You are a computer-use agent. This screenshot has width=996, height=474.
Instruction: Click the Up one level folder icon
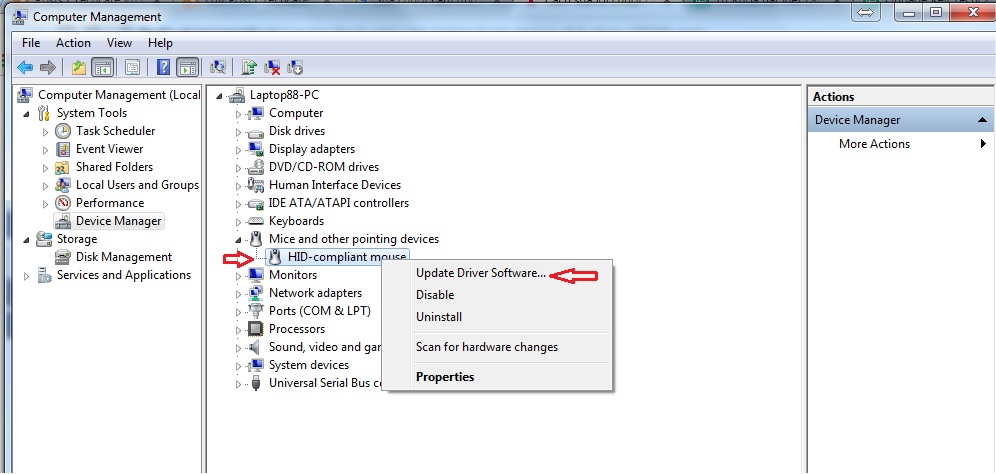(79, 67)
